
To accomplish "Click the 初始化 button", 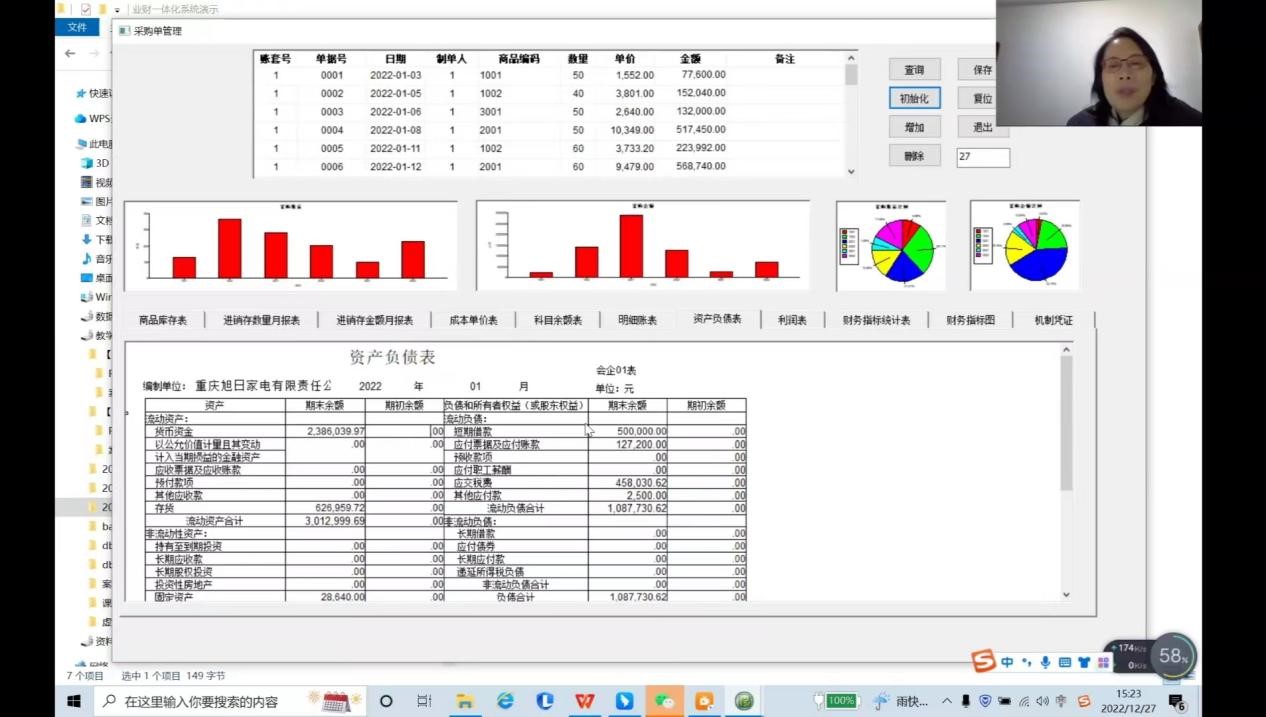I will 914,99.
